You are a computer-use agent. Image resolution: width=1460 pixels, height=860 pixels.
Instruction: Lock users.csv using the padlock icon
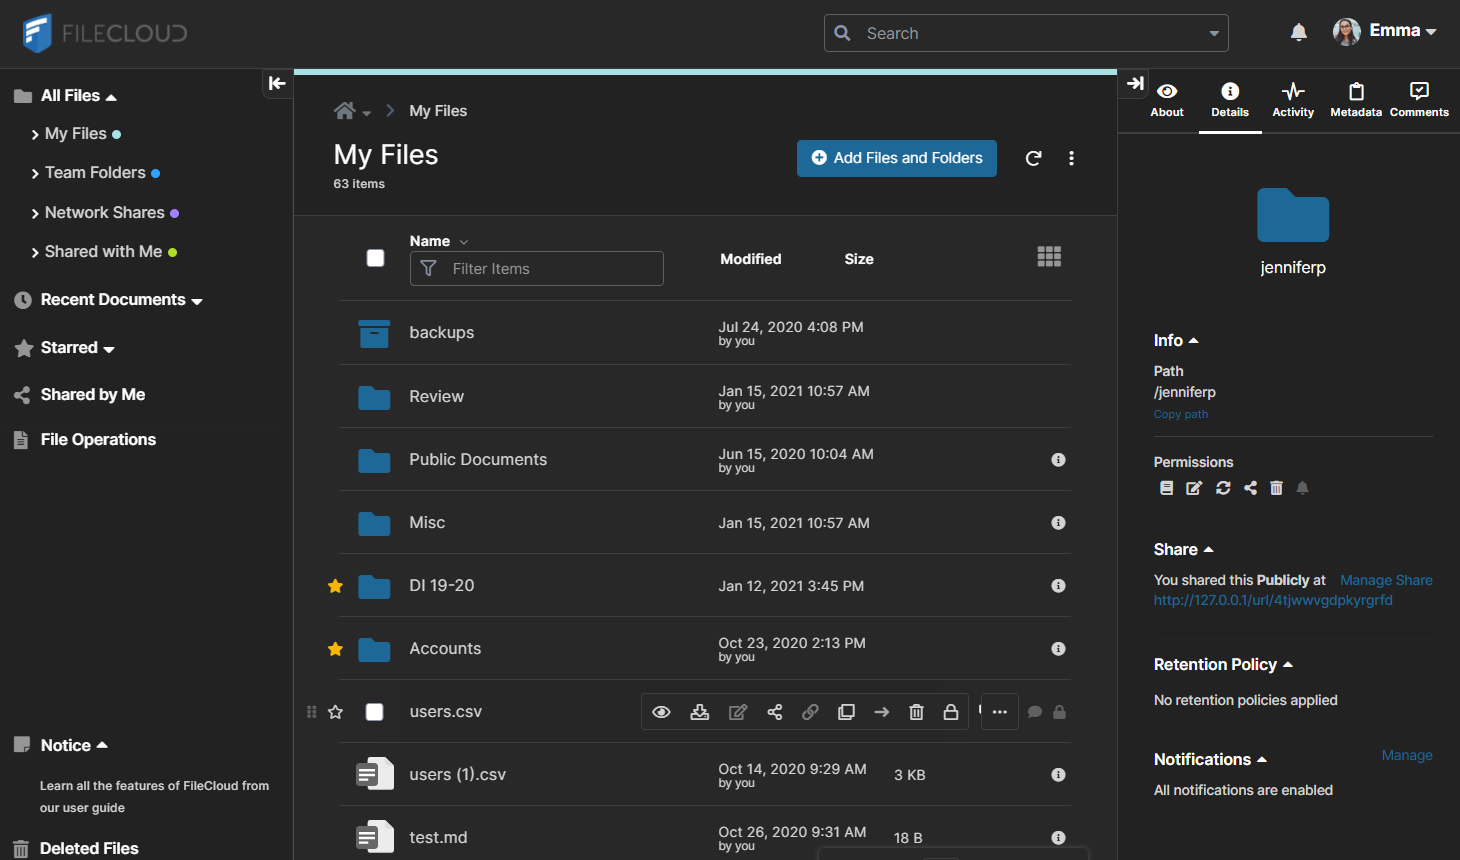(951, 712)
